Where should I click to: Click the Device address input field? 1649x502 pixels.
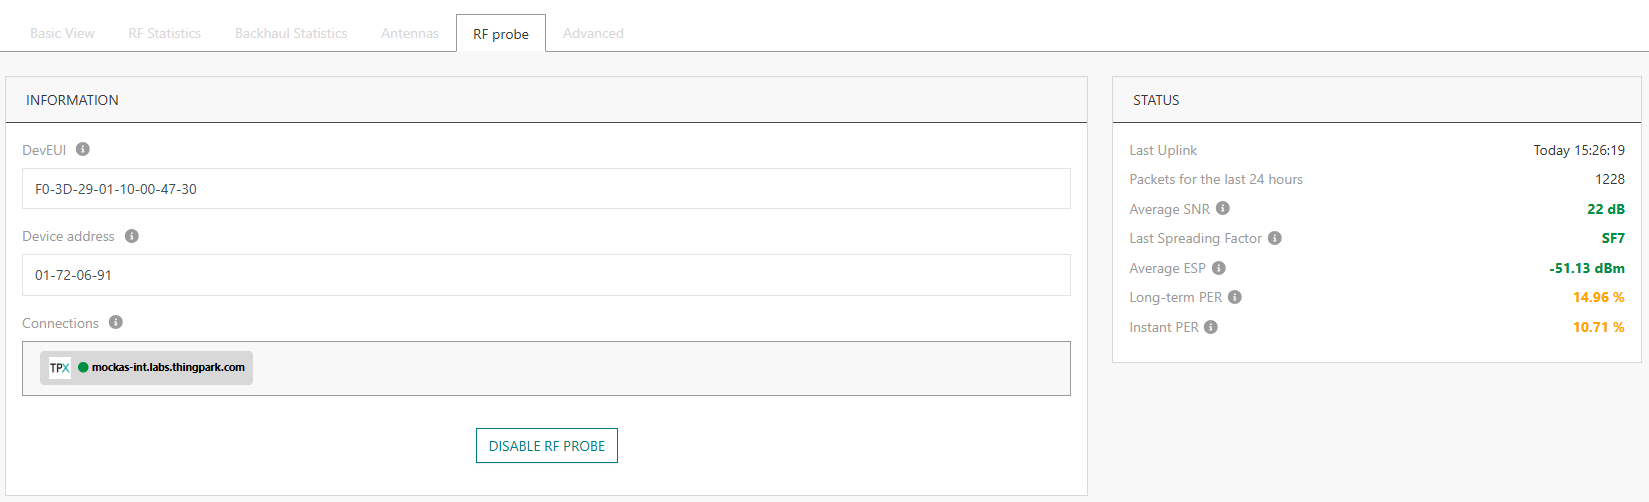[x=546, y=275]
